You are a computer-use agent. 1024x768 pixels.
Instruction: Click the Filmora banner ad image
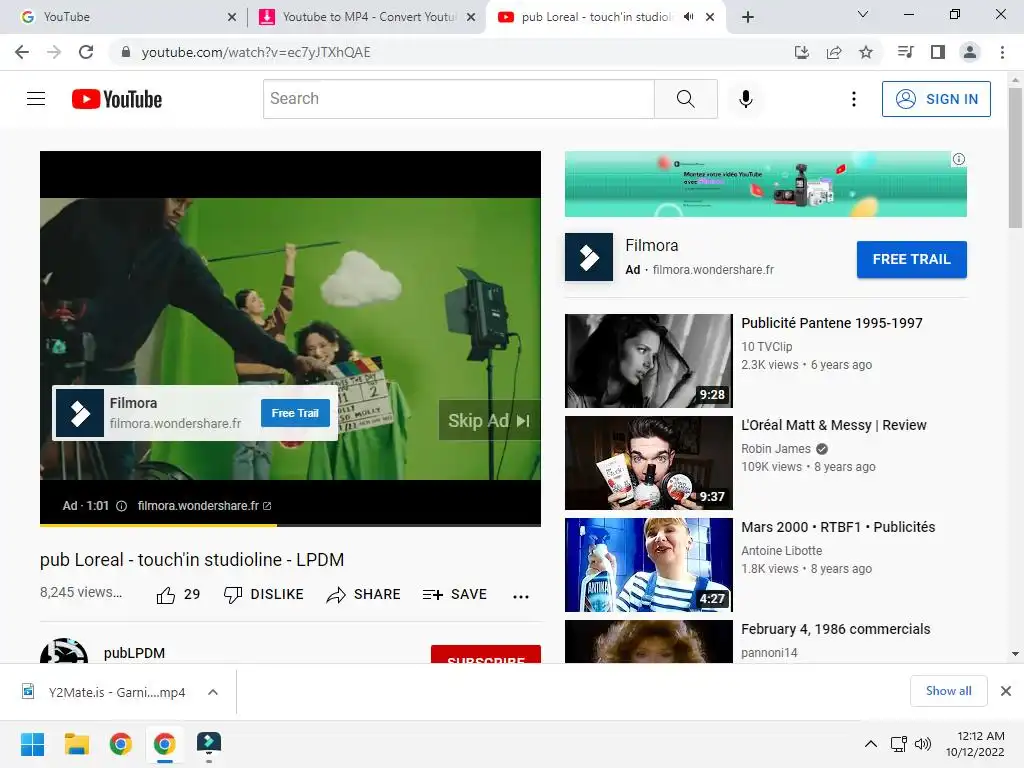[x=765, y=184]
